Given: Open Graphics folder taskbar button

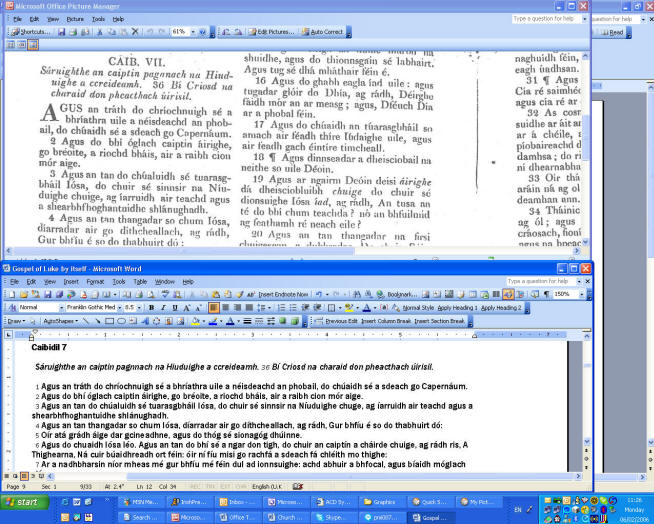Looking at the screenshot, I should click(x=380, y=502).
